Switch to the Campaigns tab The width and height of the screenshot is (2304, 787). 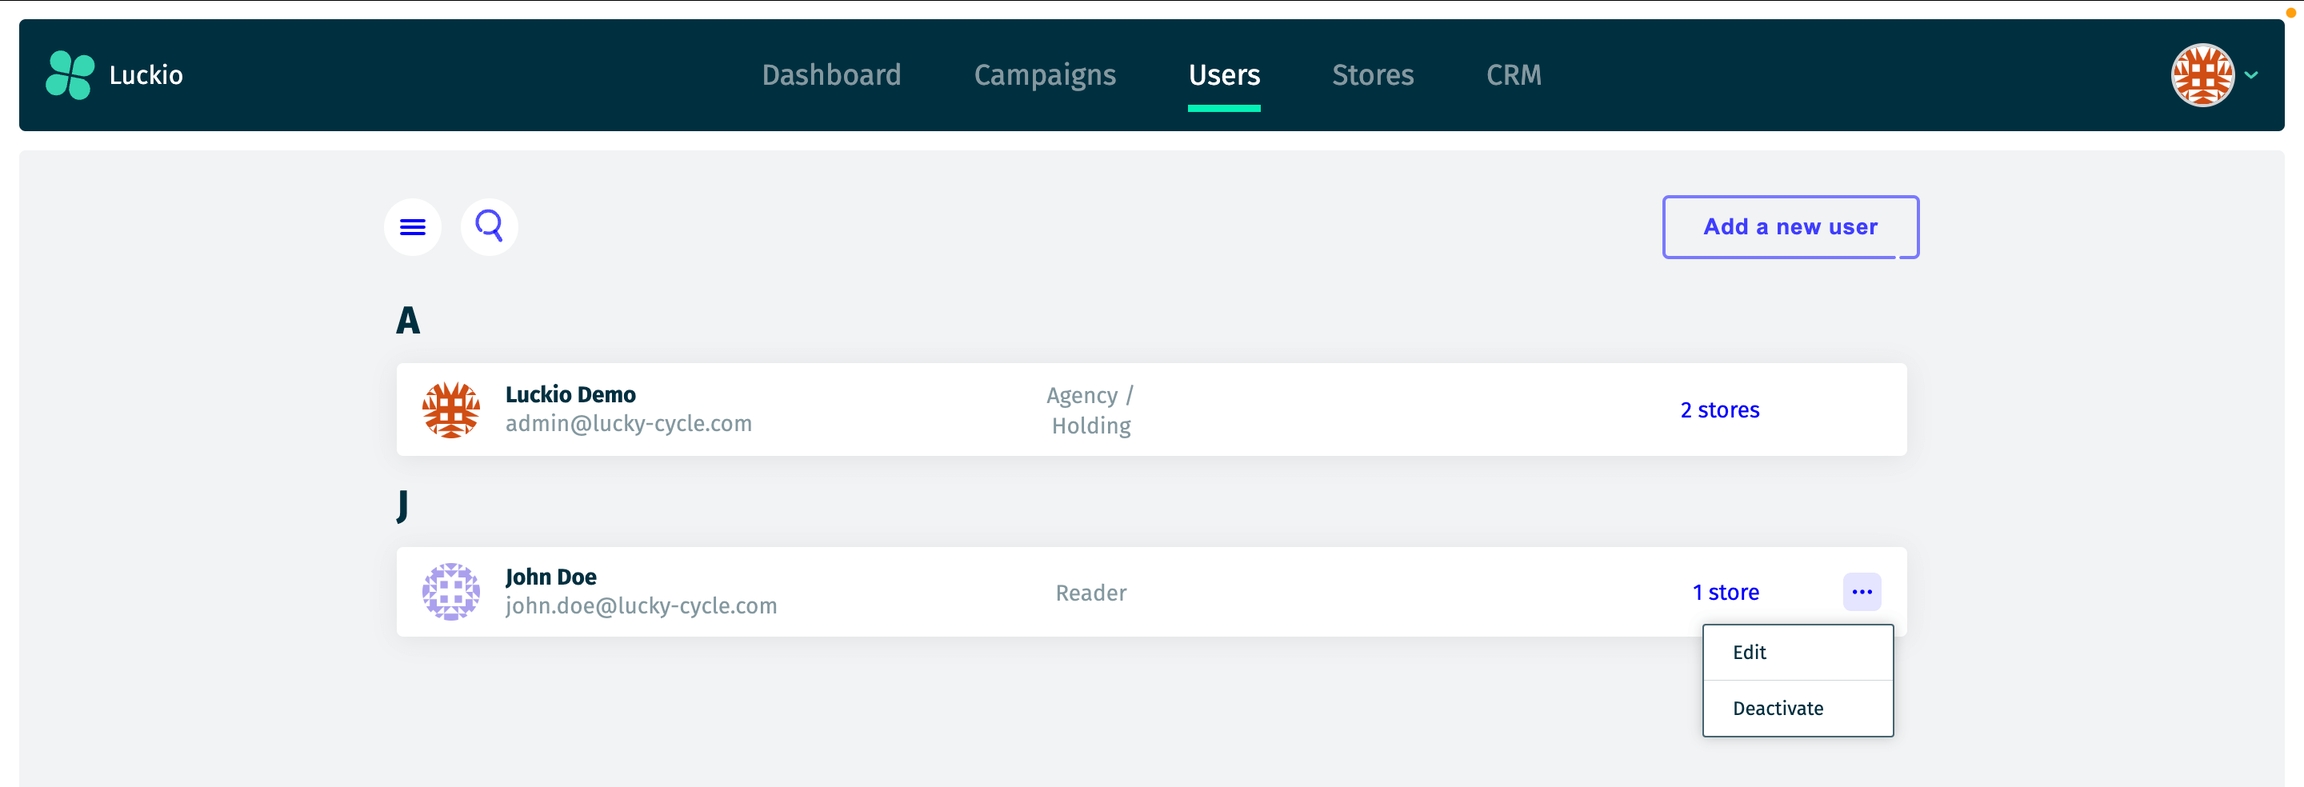pyautogui.click(x=1045, y=75)
